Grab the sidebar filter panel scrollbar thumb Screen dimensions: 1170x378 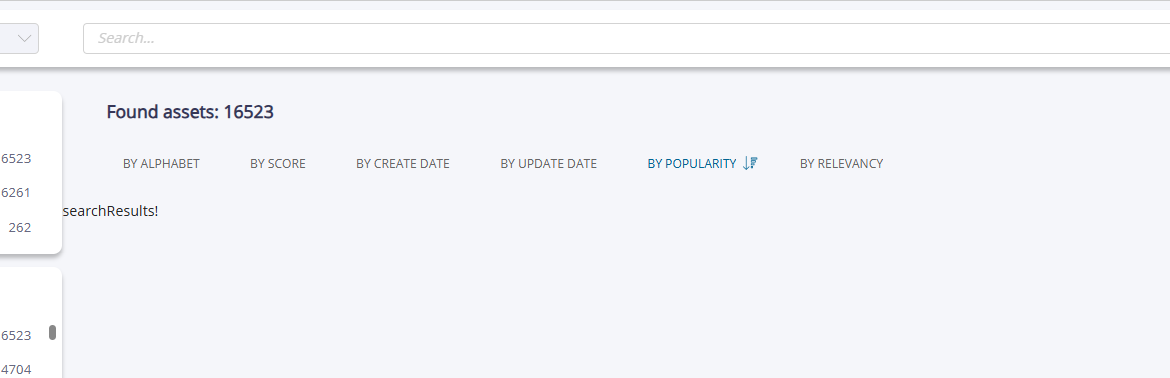coord(52,332)
